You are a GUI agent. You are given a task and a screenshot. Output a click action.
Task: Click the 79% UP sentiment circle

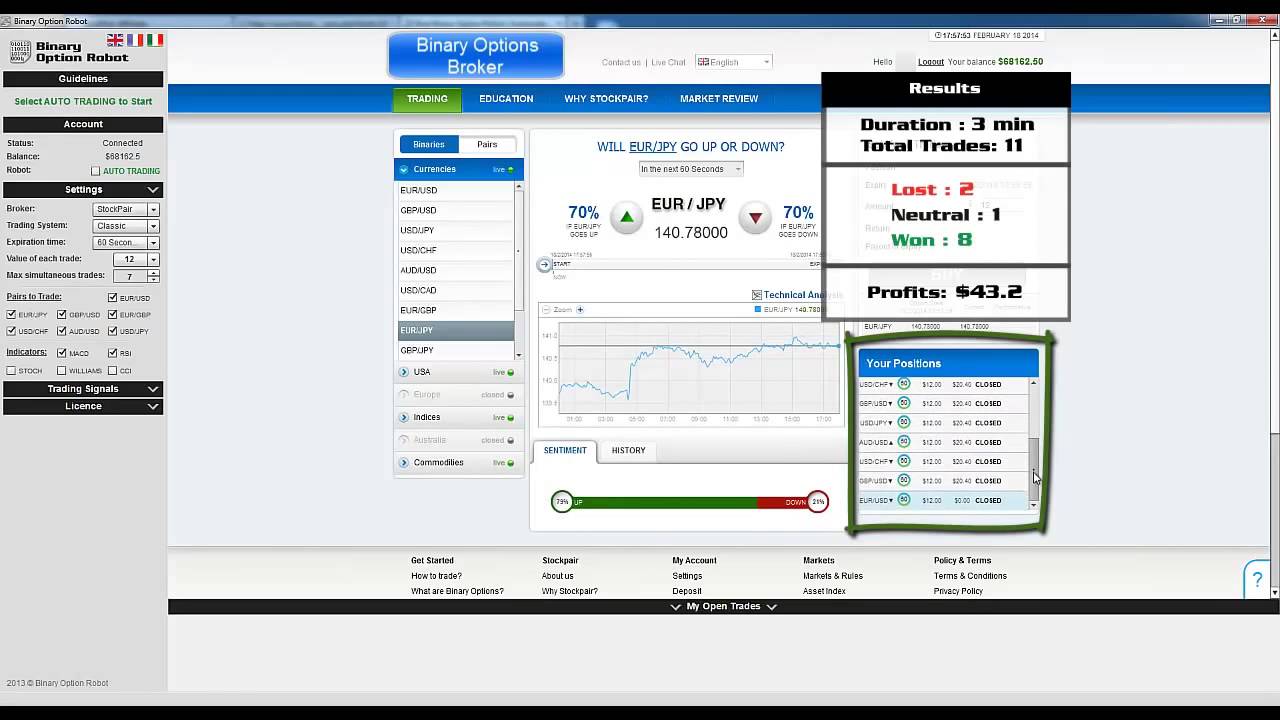click(562, 502)
